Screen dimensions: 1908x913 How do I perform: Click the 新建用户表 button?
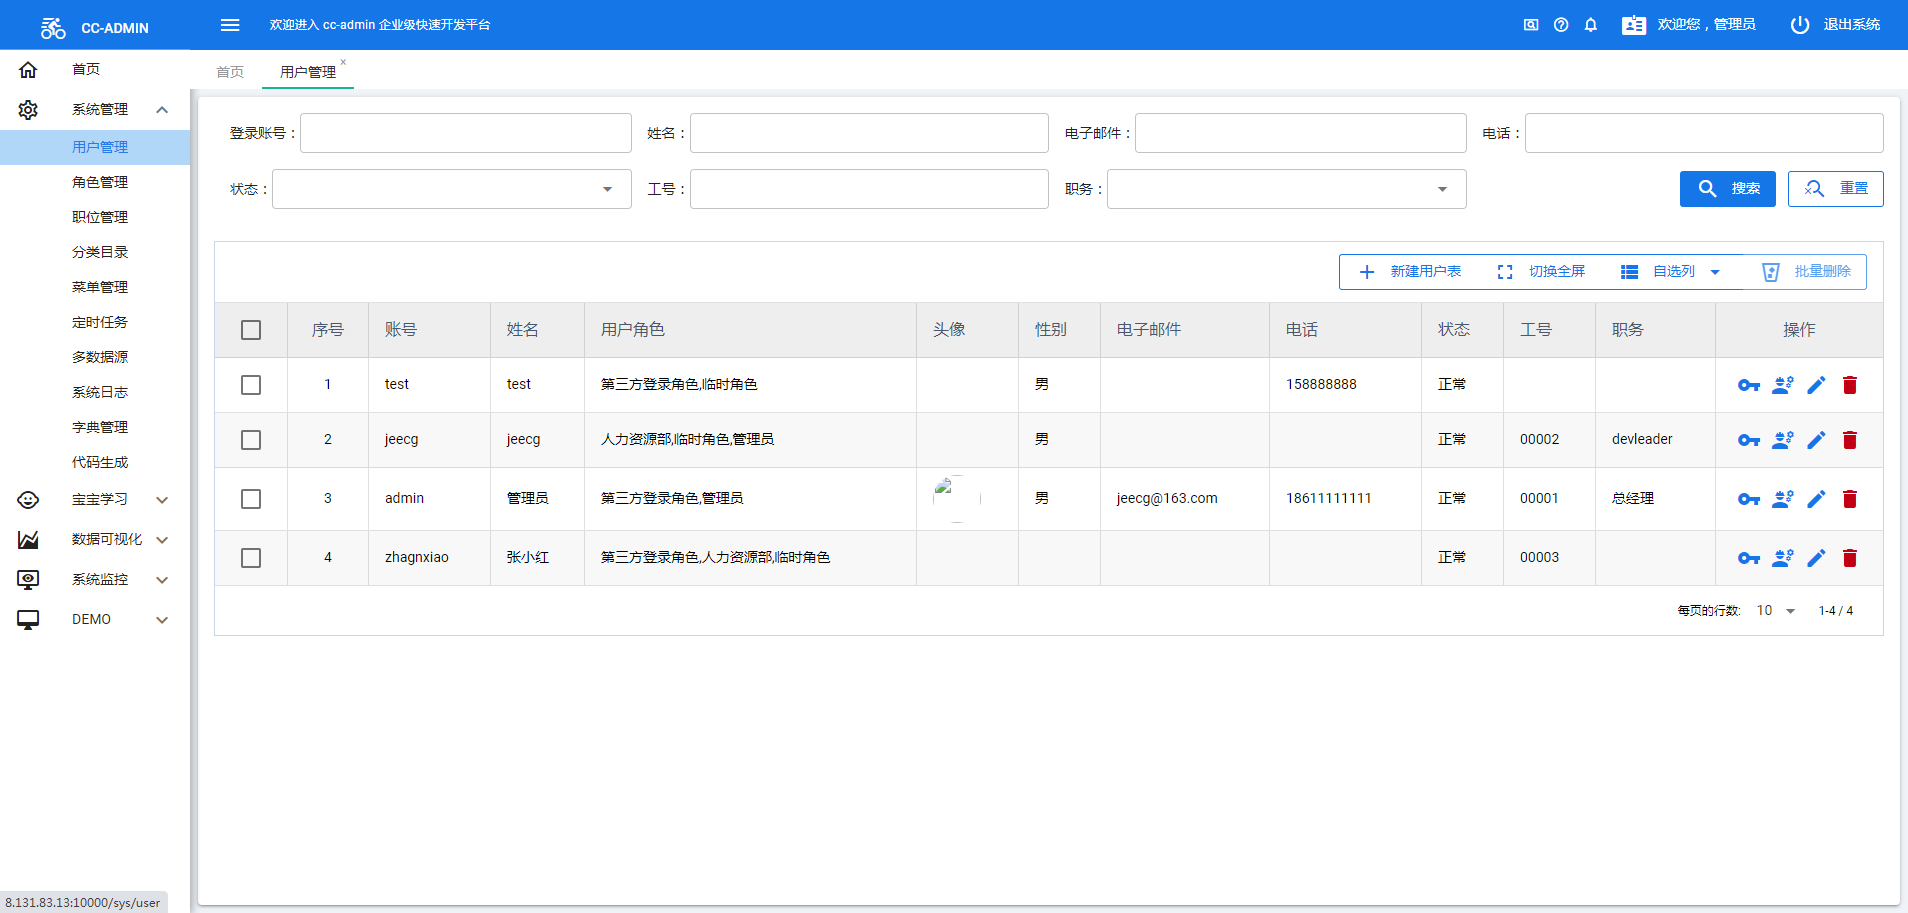click(x=1410, y=272)
